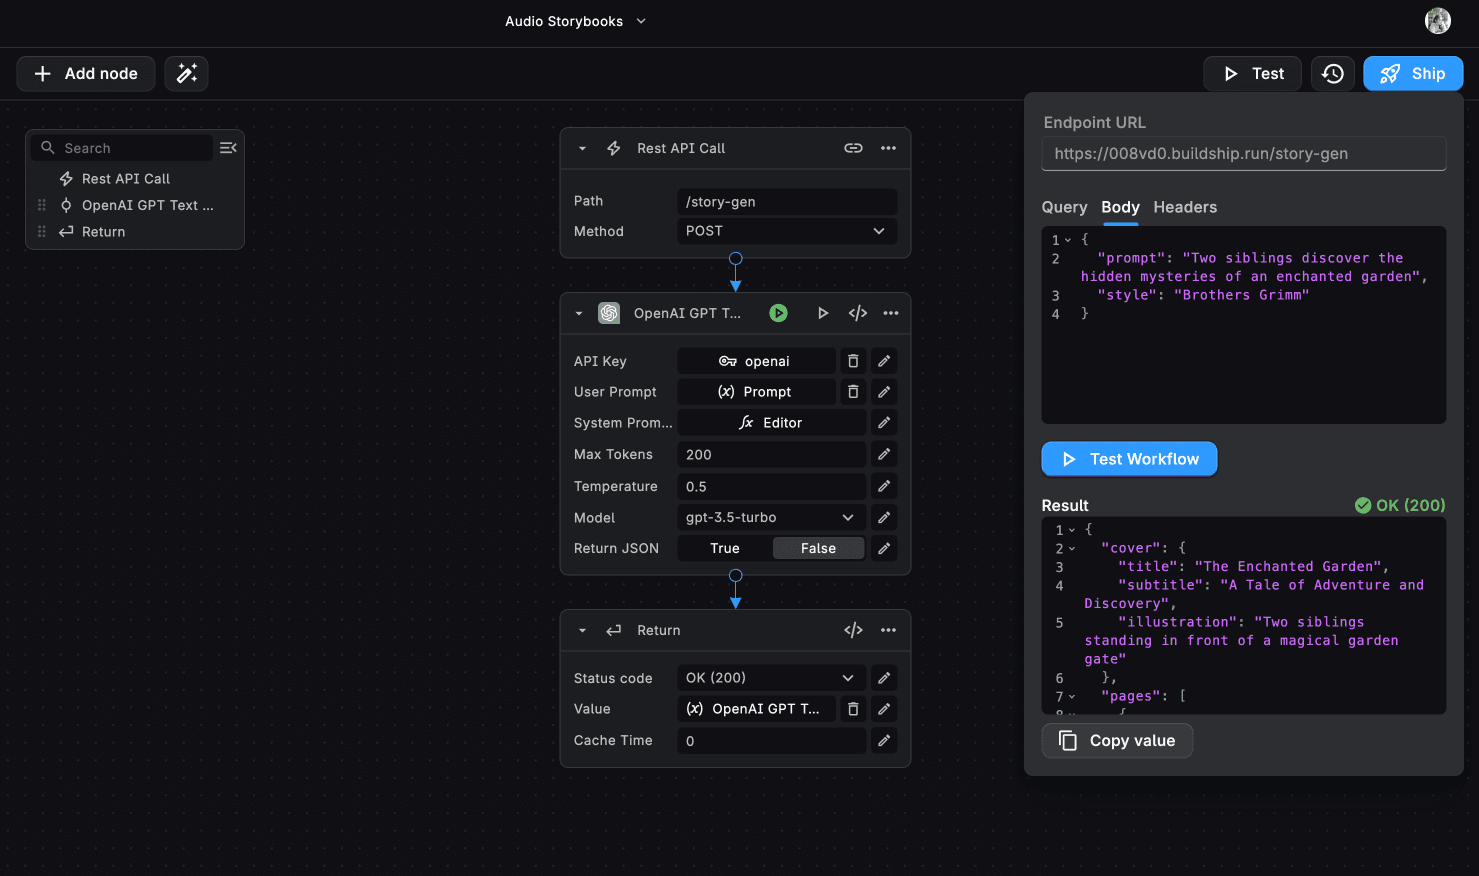
Task: Click the Test Workflow button
Action: (1129, 459)
